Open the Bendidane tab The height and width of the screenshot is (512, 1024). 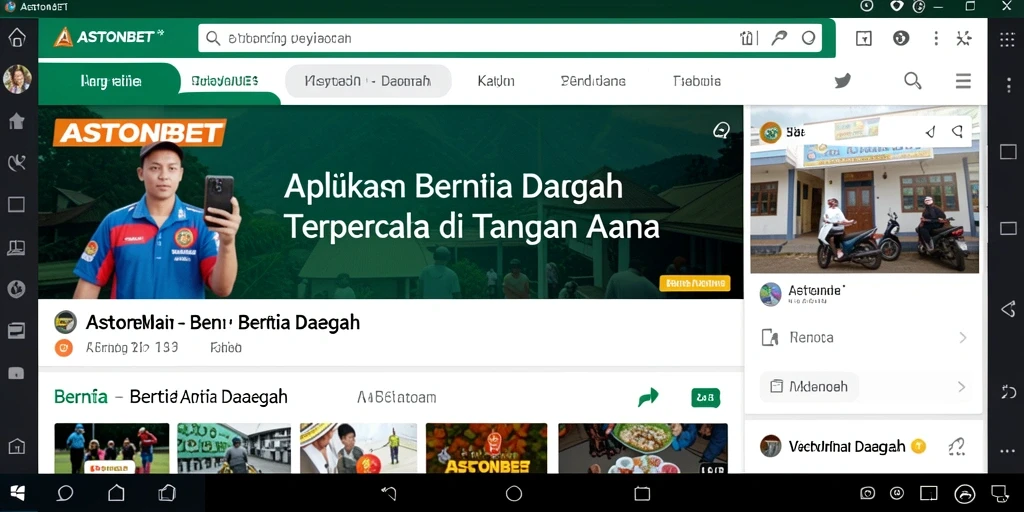pos(593,81)
